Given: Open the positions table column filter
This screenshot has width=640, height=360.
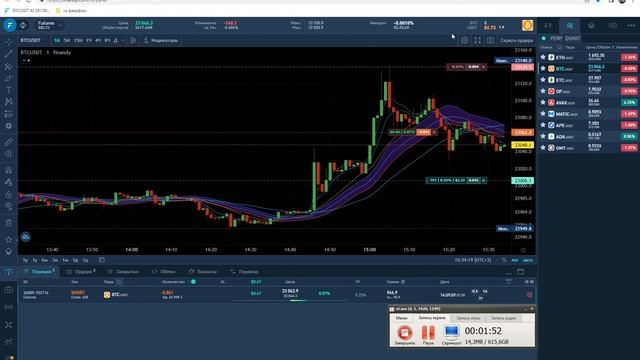Looking at the screenshot, I should pyautogui.click(x=509, y=281).
